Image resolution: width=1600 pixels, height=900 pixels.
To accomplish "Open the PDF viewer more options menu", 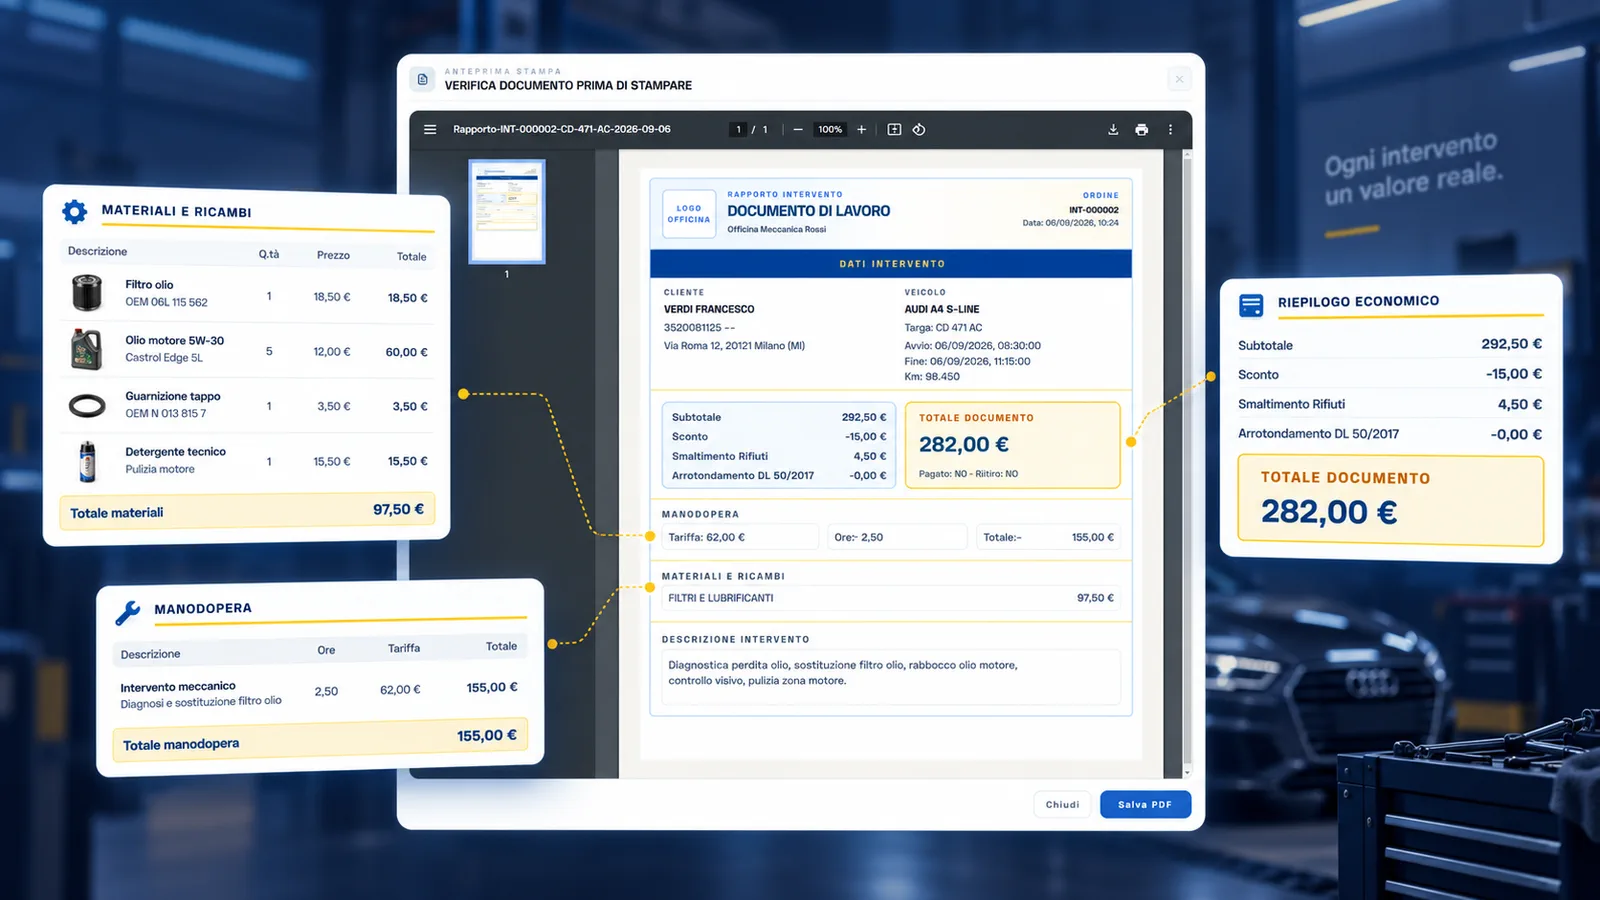I will point(1170,129).
